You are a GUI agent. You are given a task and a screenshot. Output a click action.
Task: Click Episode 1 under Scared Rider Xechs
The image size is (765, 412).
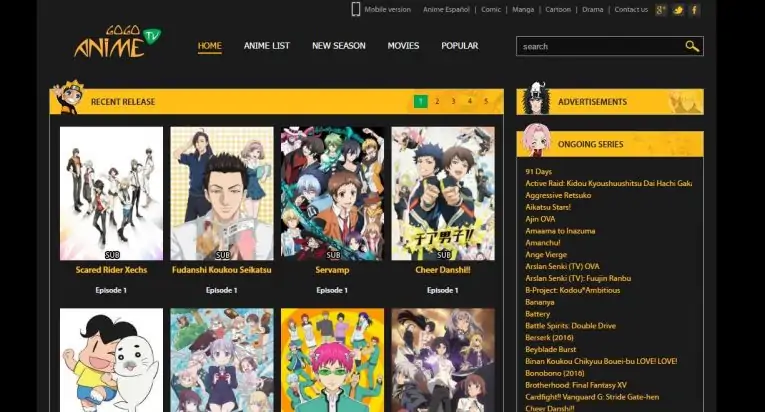[111, 290]
